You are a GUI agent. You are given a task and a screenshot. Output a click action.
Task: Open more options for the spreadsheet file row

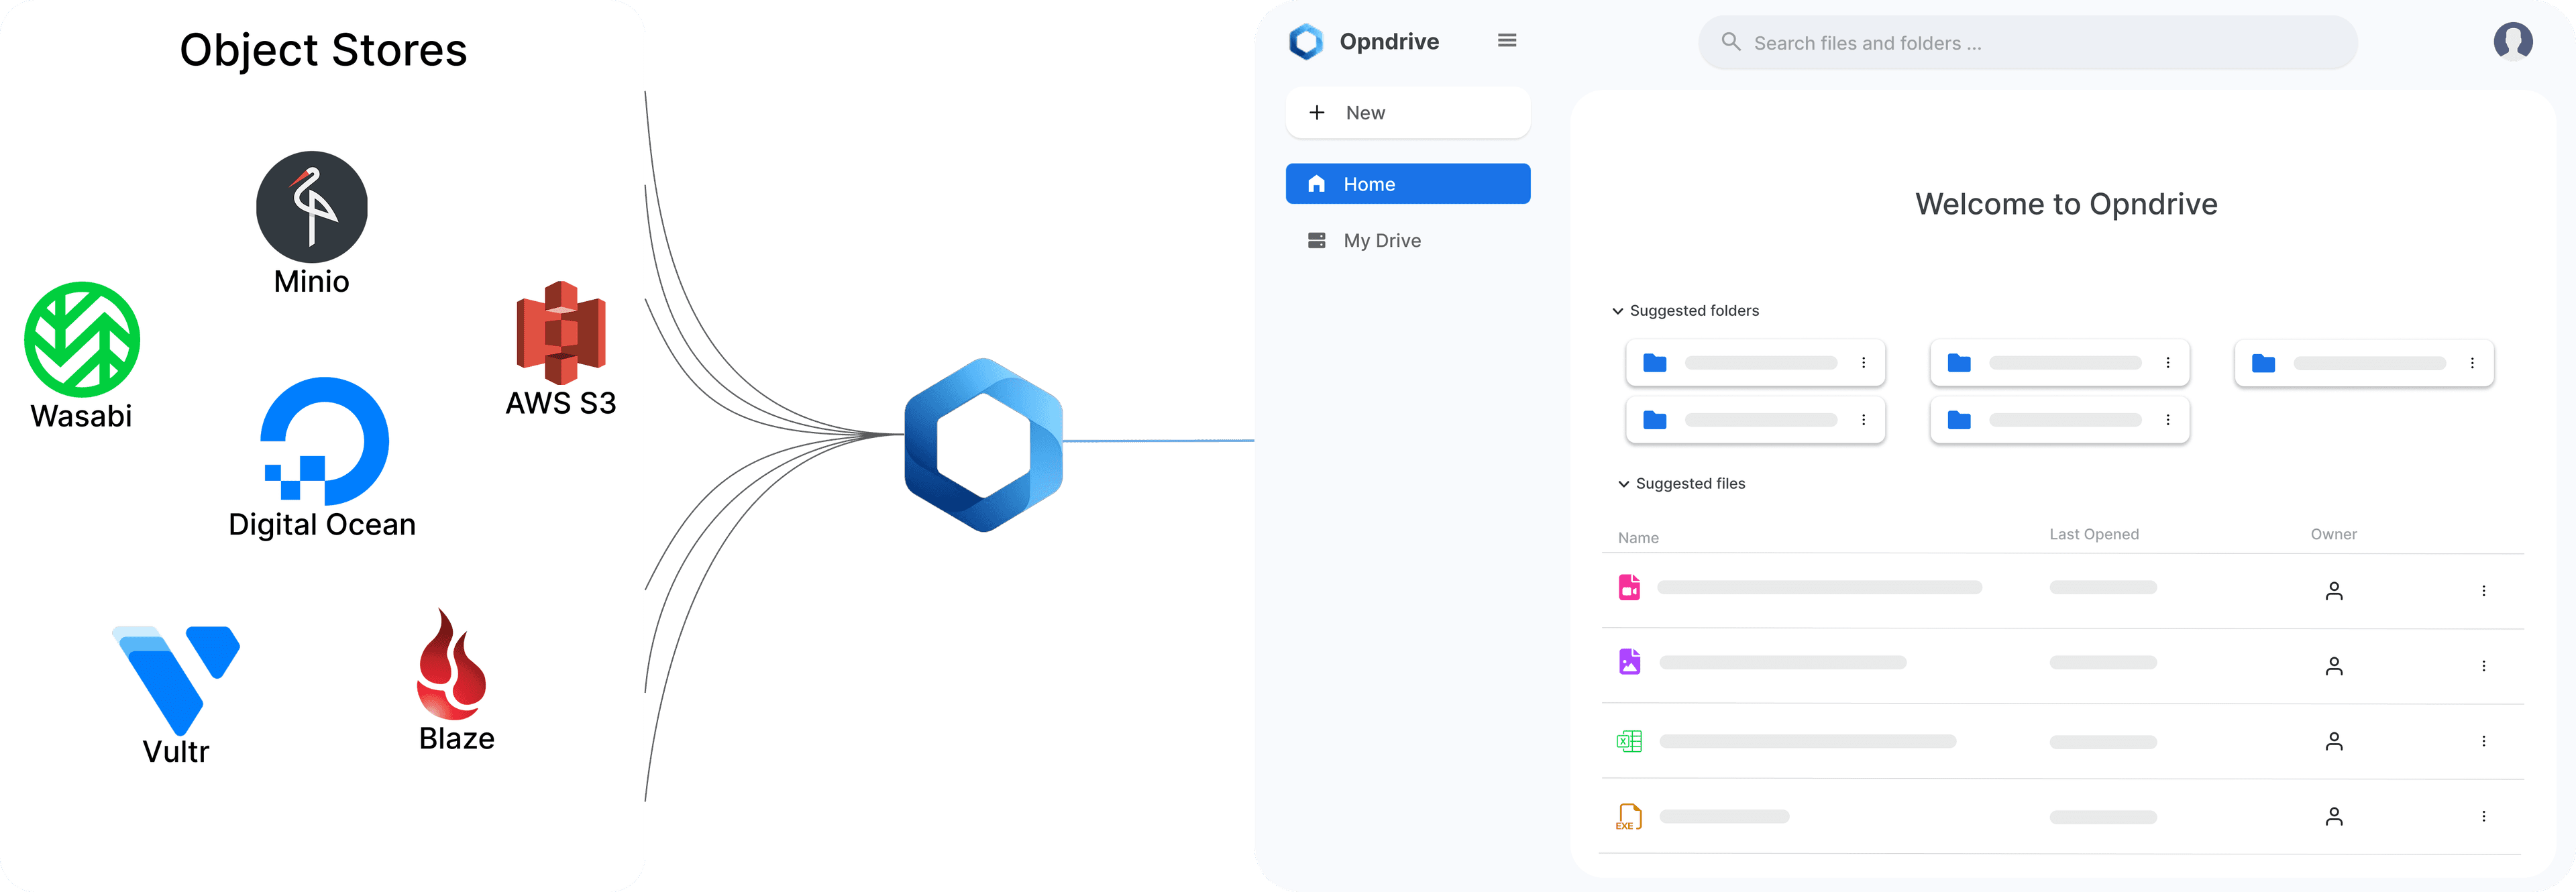click(x=2484, y=741)
